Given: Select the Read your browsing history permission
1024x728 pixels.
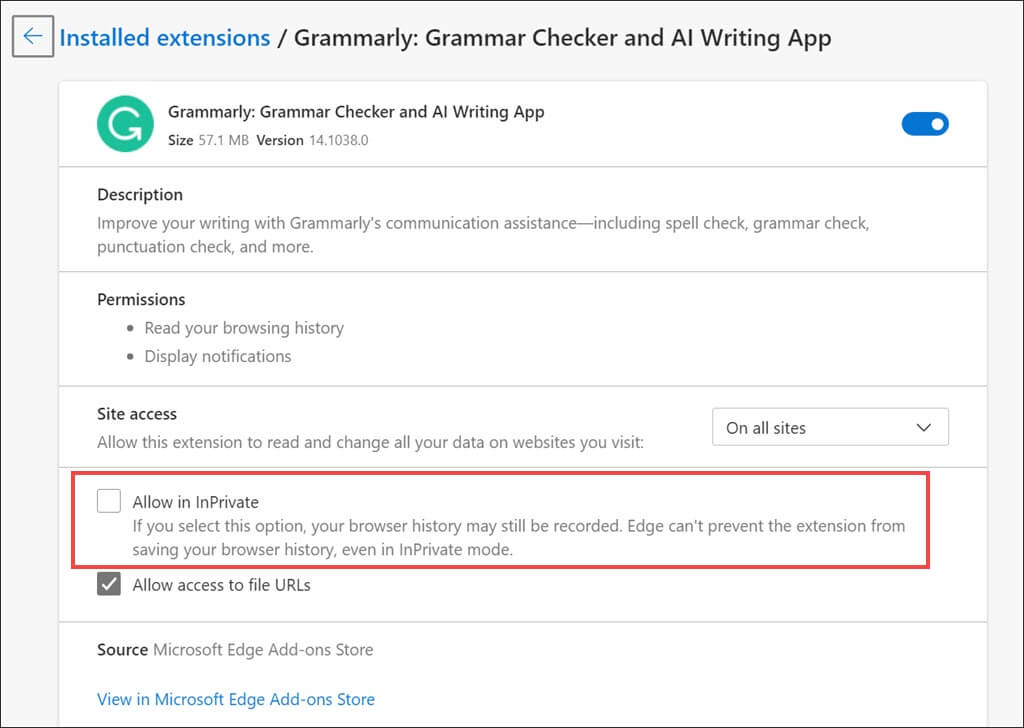Looking at the screenshot, I should pos(244,328).
